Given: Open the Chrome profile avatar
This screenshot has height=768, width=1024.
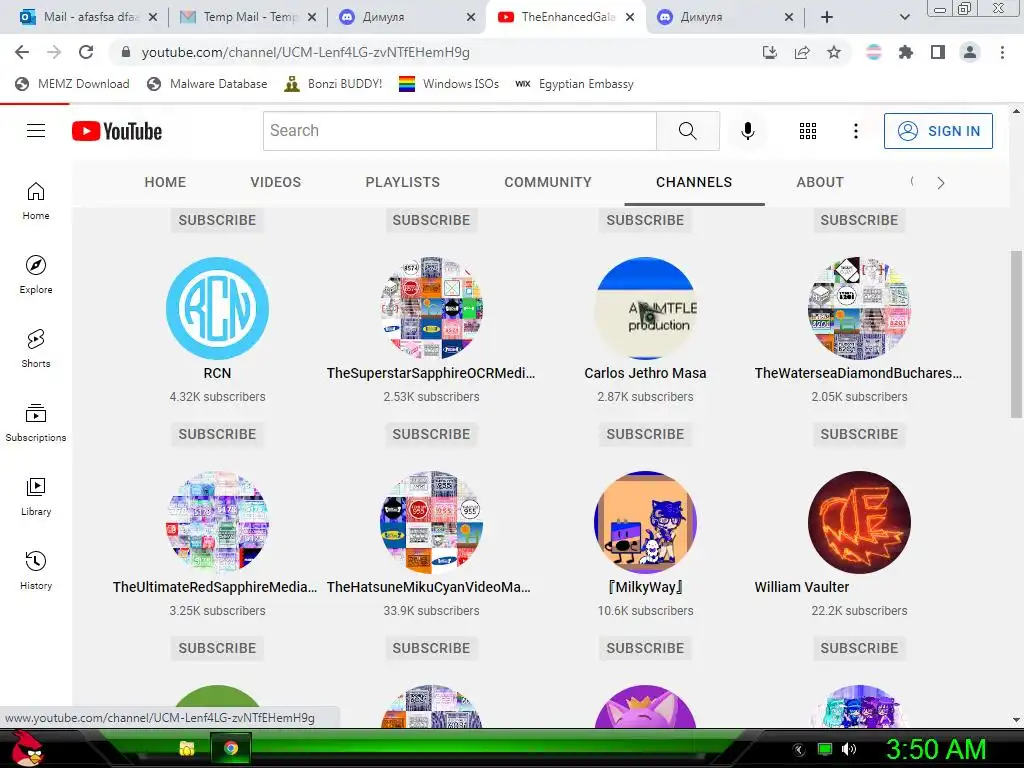Looking at the screenshot, I should [970, 52].
